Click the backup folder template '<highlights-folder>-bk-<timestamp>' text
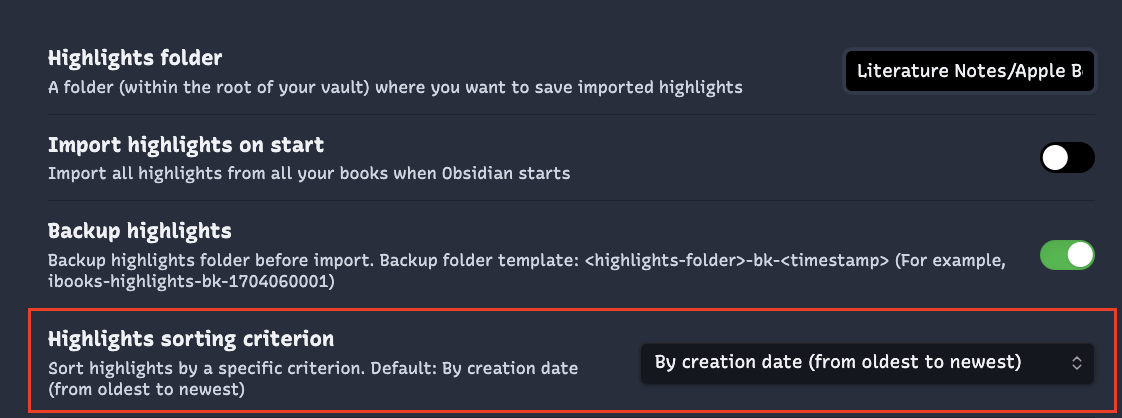The image size is (1122, 418). tap(737, 261)
